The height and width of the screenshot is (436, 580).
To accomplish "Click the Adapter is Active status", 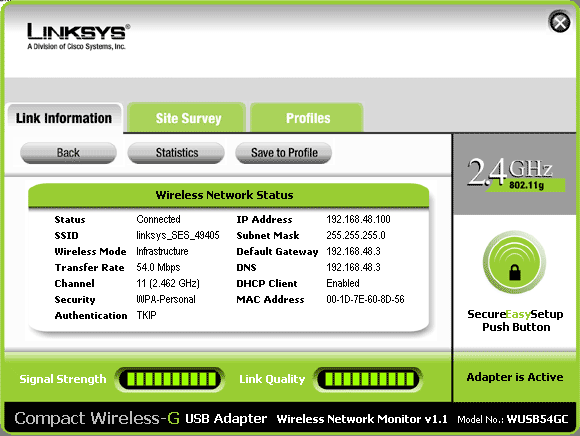I will pos(515,377).
